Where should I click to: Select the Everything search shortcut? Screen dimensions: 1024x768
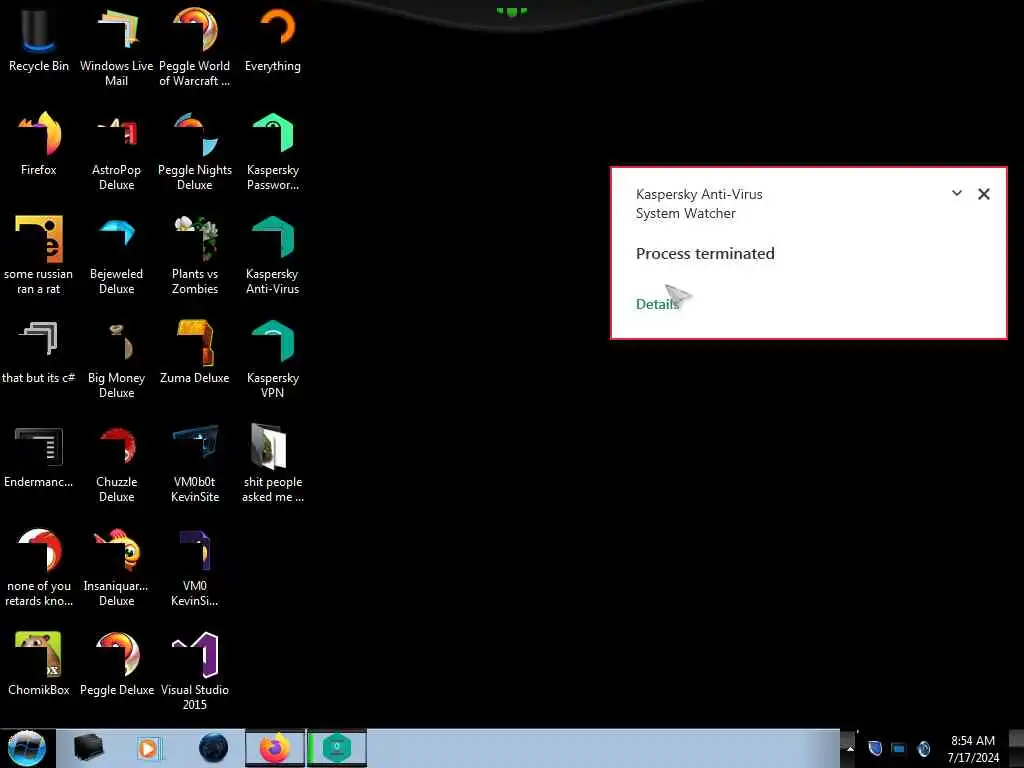(273, 39)
